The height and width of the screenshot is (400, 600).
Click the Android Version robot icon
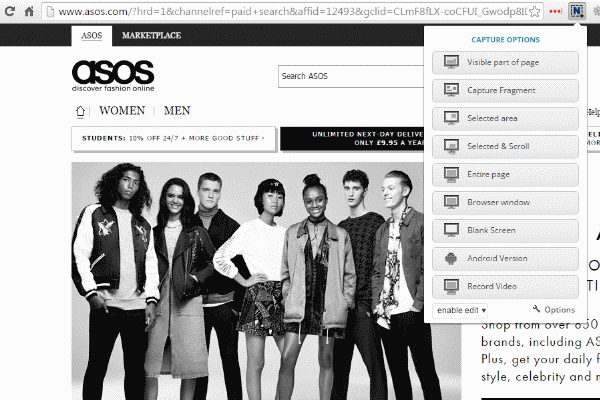tap(451, 259)
